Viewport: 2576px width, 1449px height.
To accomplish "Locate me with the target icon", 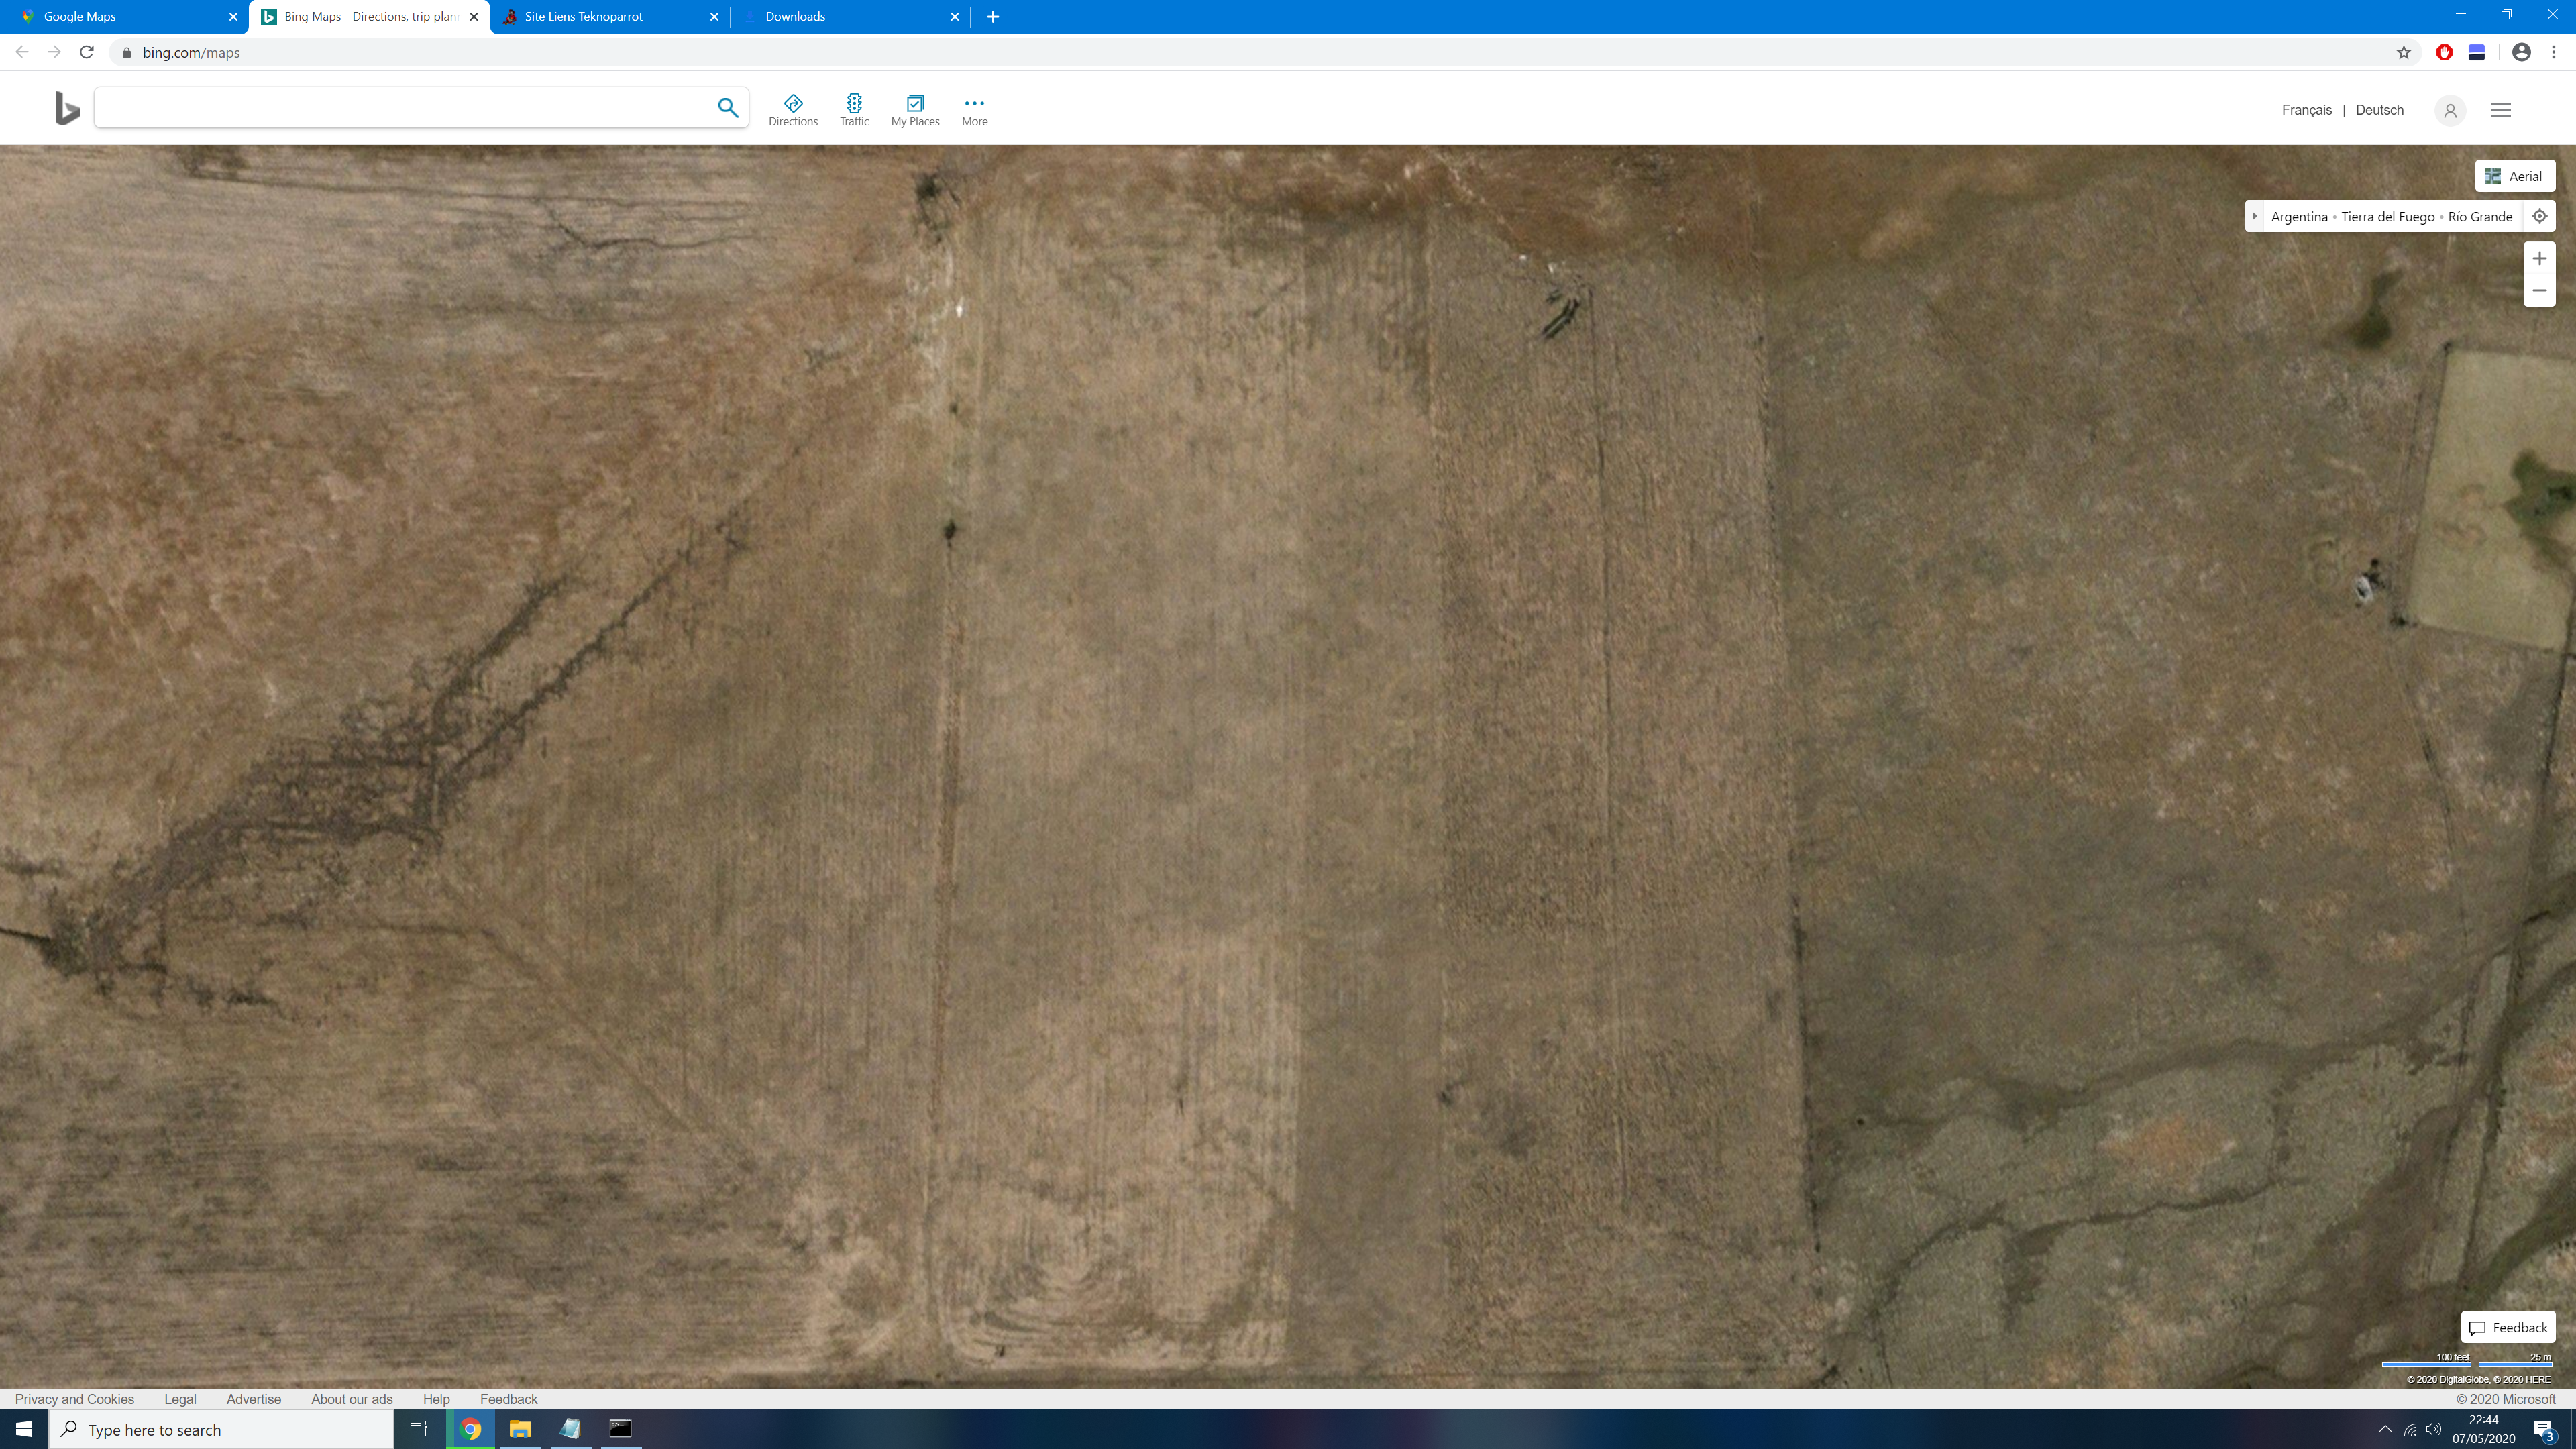I will [x=2539, y=216].
